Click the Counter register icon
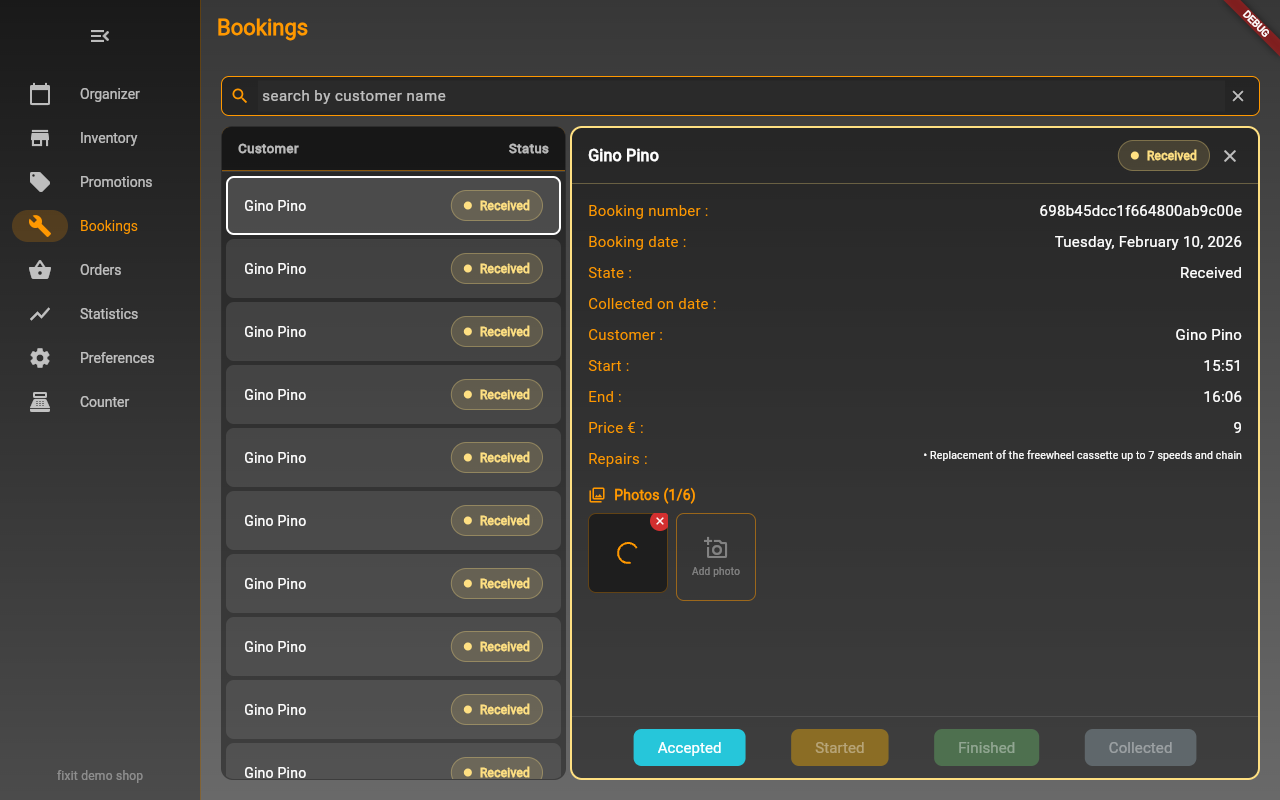1280x800 pixels. click(x=40, y=402)
